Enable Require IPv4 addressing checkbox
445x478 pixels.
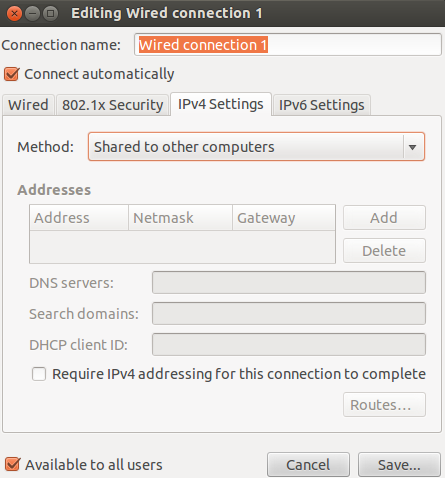pyautogui.click(x=39, y=374)
